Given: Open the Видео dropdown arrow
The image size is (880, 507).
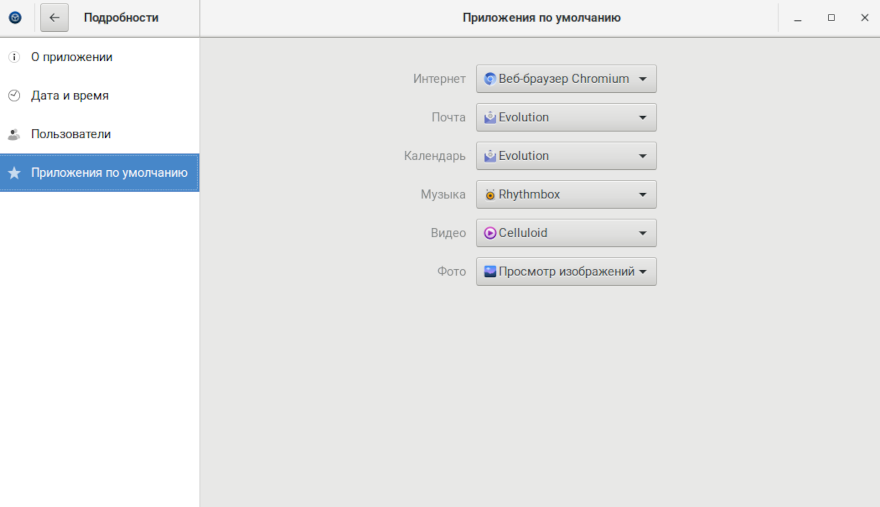Looking at the screenshot, I should tap(643, 233).
